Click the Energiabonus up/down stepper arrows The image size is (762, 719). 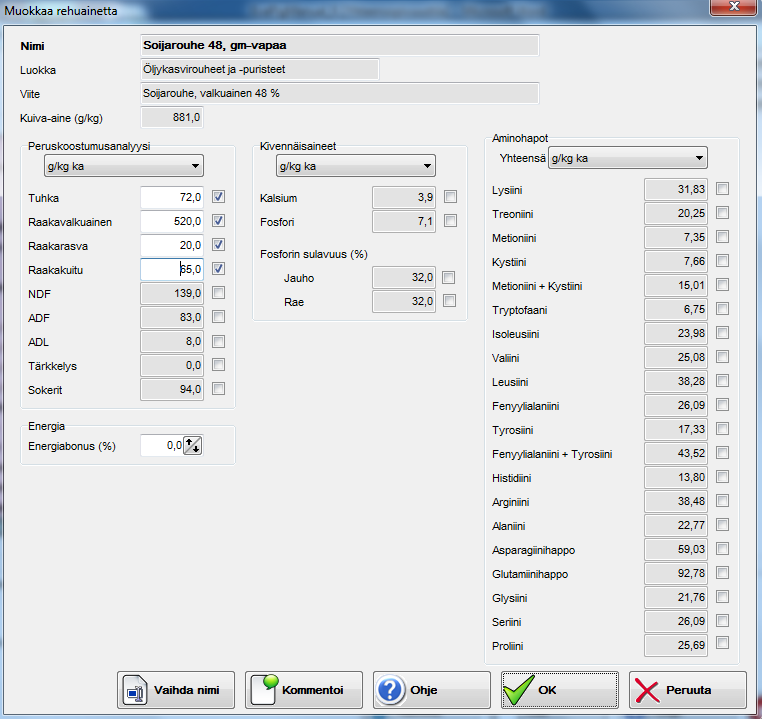[x=192, y=445]
